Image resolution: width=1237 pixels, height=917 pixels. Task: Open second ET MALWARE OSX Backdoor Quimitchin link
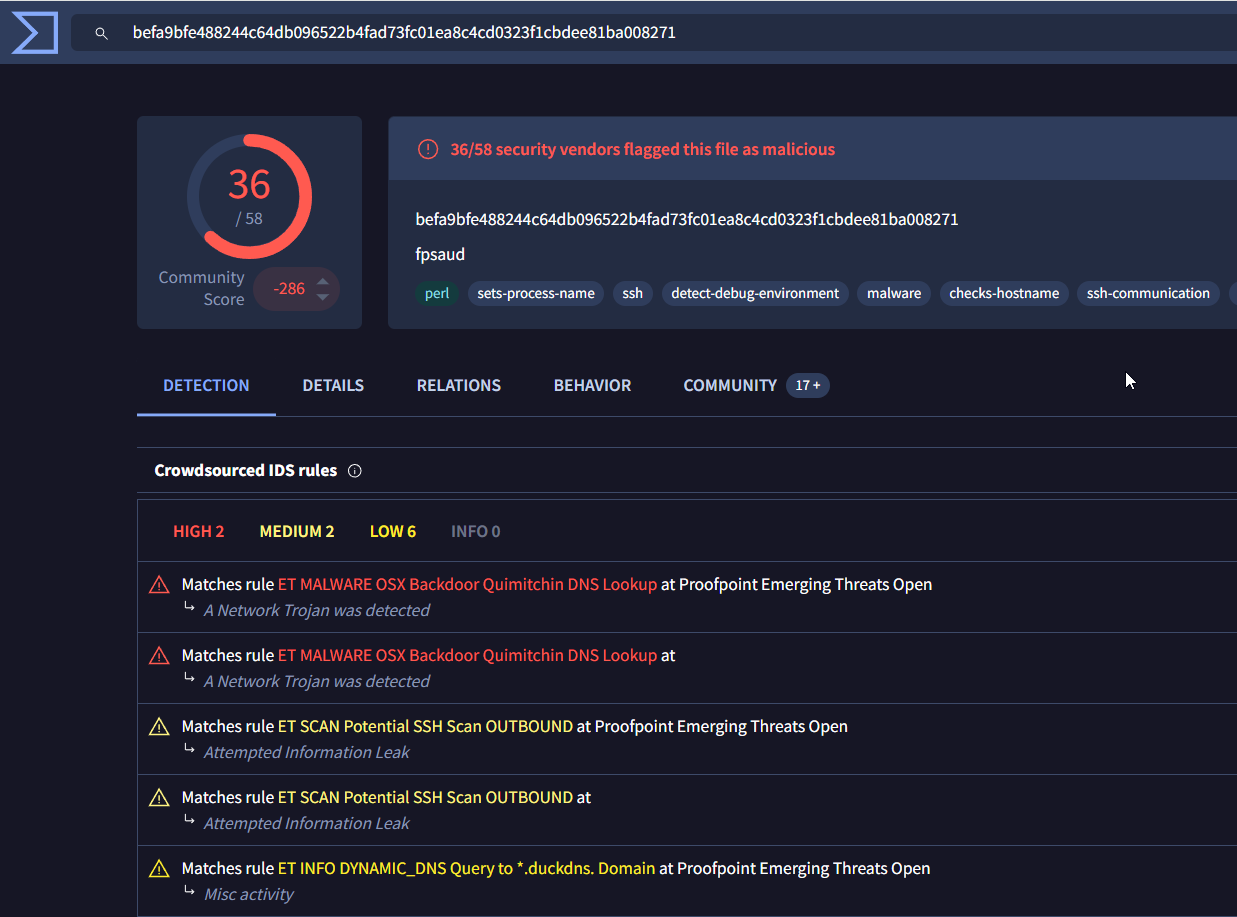[x=467, y=655]
